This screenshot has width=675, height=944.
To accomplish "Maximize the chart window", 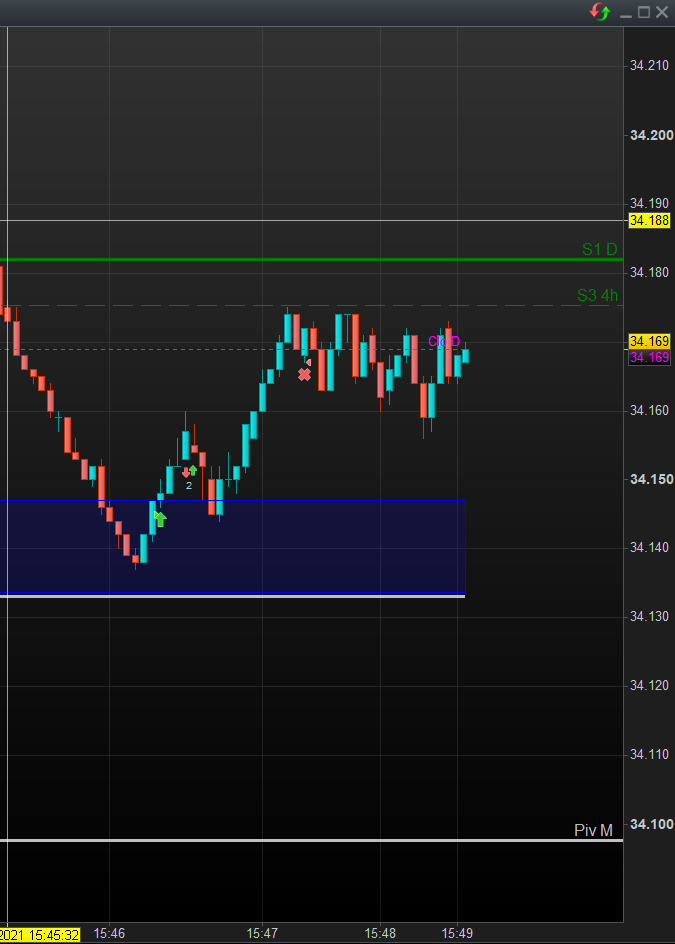I will click(644, 12).
